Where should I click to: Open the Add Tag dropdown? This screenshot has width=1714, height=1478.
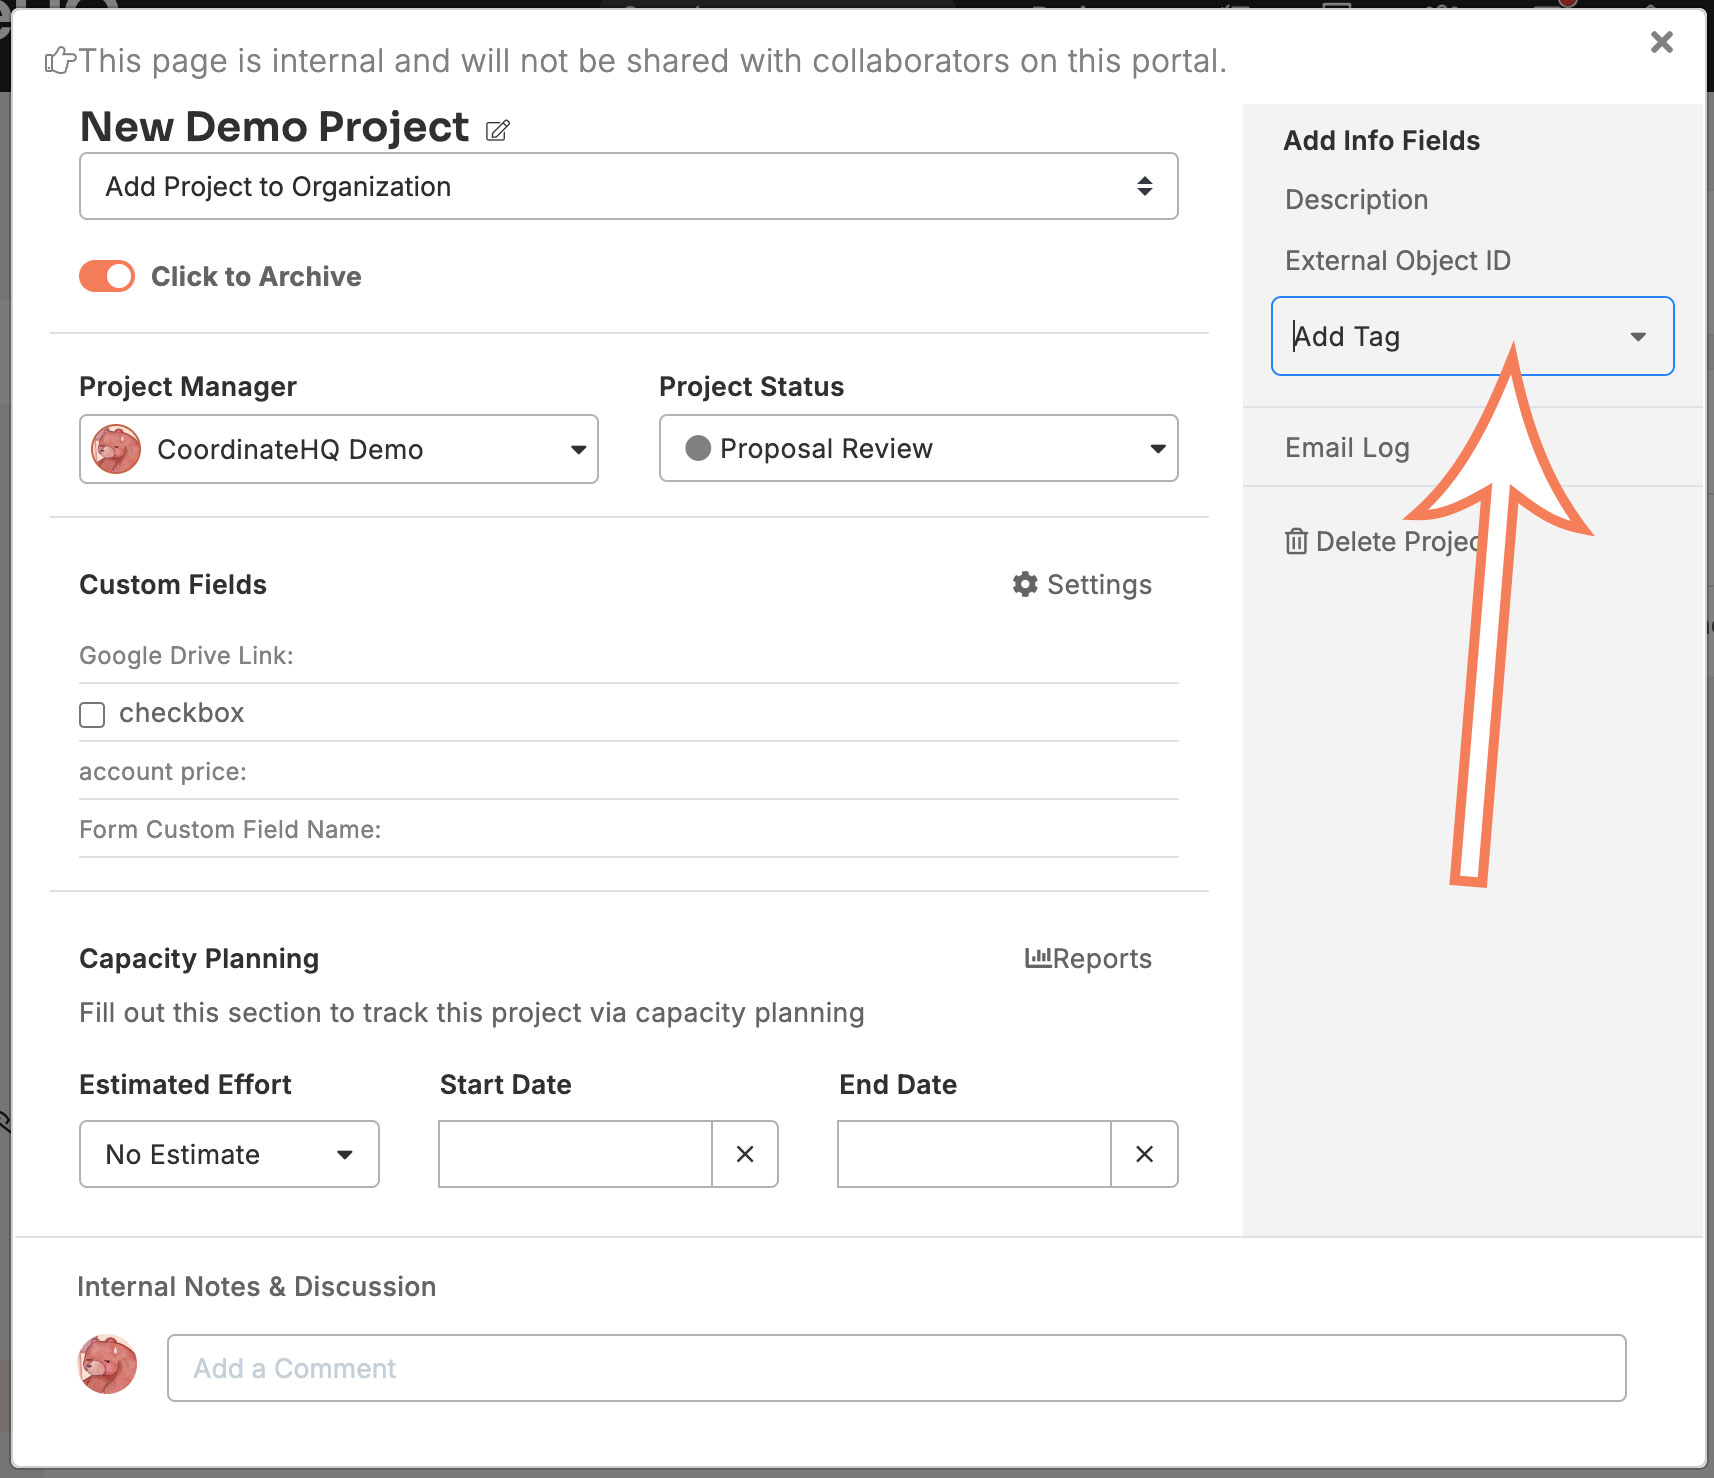pos(1472,336)
